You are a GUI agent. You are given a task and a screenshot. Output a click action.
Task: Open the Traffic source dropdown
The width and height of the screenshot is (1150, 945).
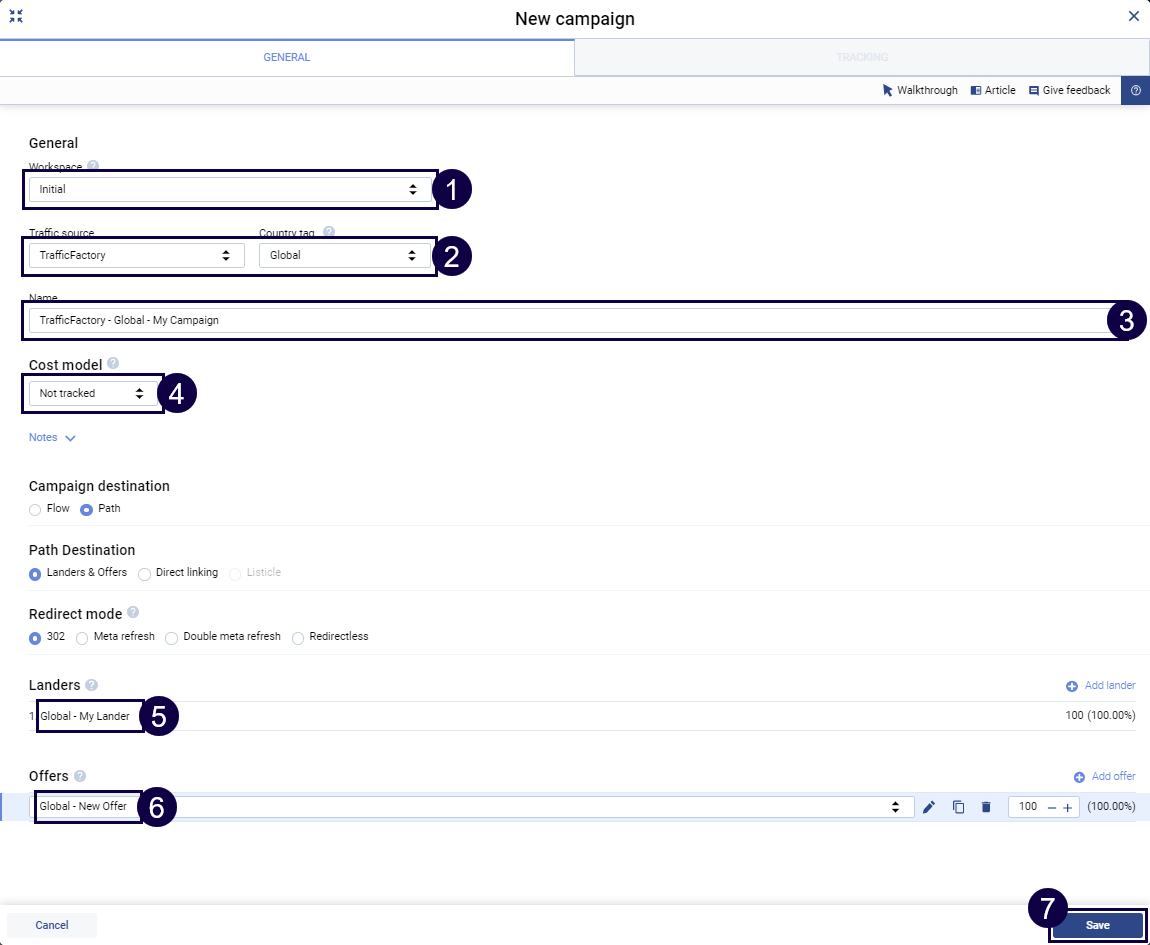pyautogui.click(x=136, y=255)
